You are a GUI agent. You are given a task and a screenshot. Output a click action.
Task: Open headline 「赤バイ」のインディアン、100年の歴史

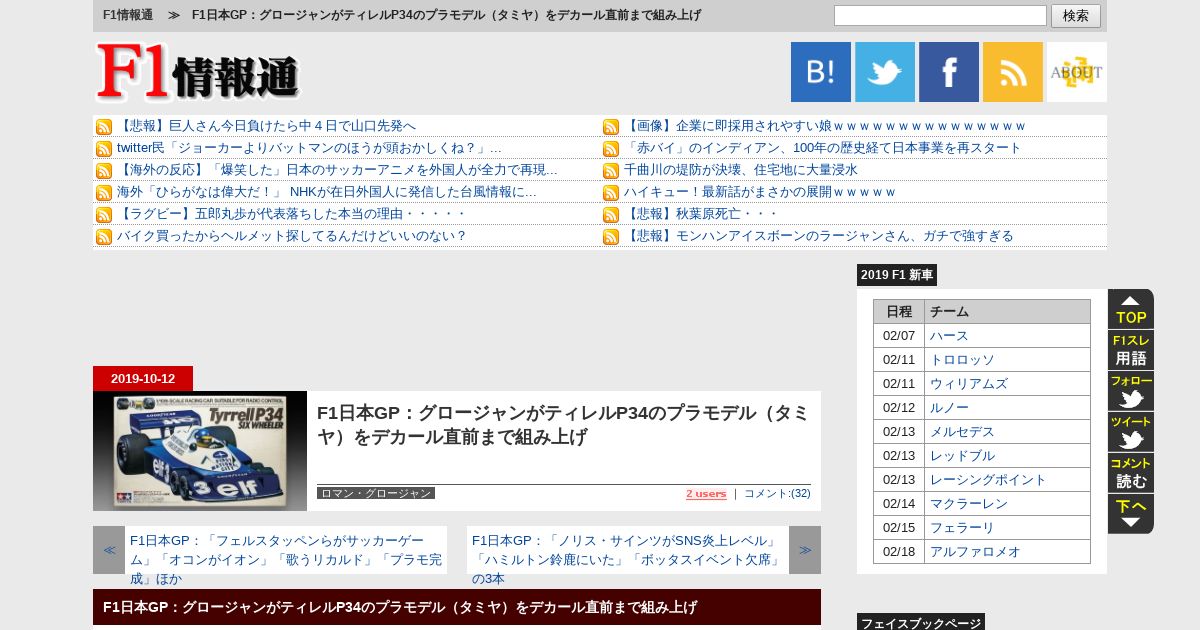click(823, 148)
